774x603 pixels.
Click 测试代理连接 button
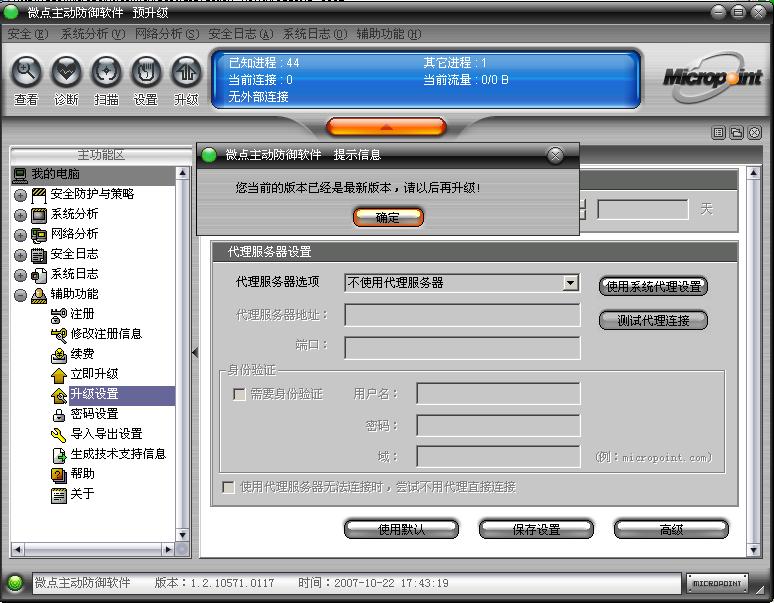click(653, 320)
